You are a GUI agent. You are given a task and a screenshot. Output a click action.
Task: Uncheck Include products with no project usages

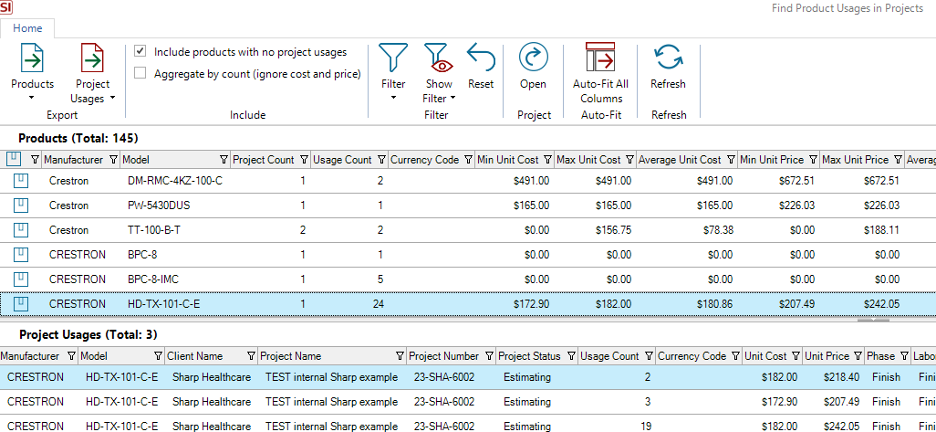(140, 51)
